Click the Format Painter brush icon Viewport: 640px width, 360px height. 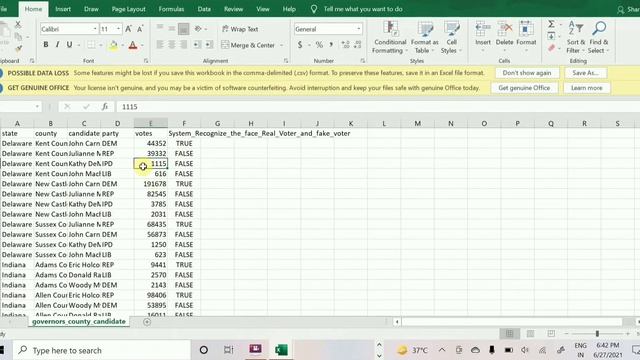[18, 48]
